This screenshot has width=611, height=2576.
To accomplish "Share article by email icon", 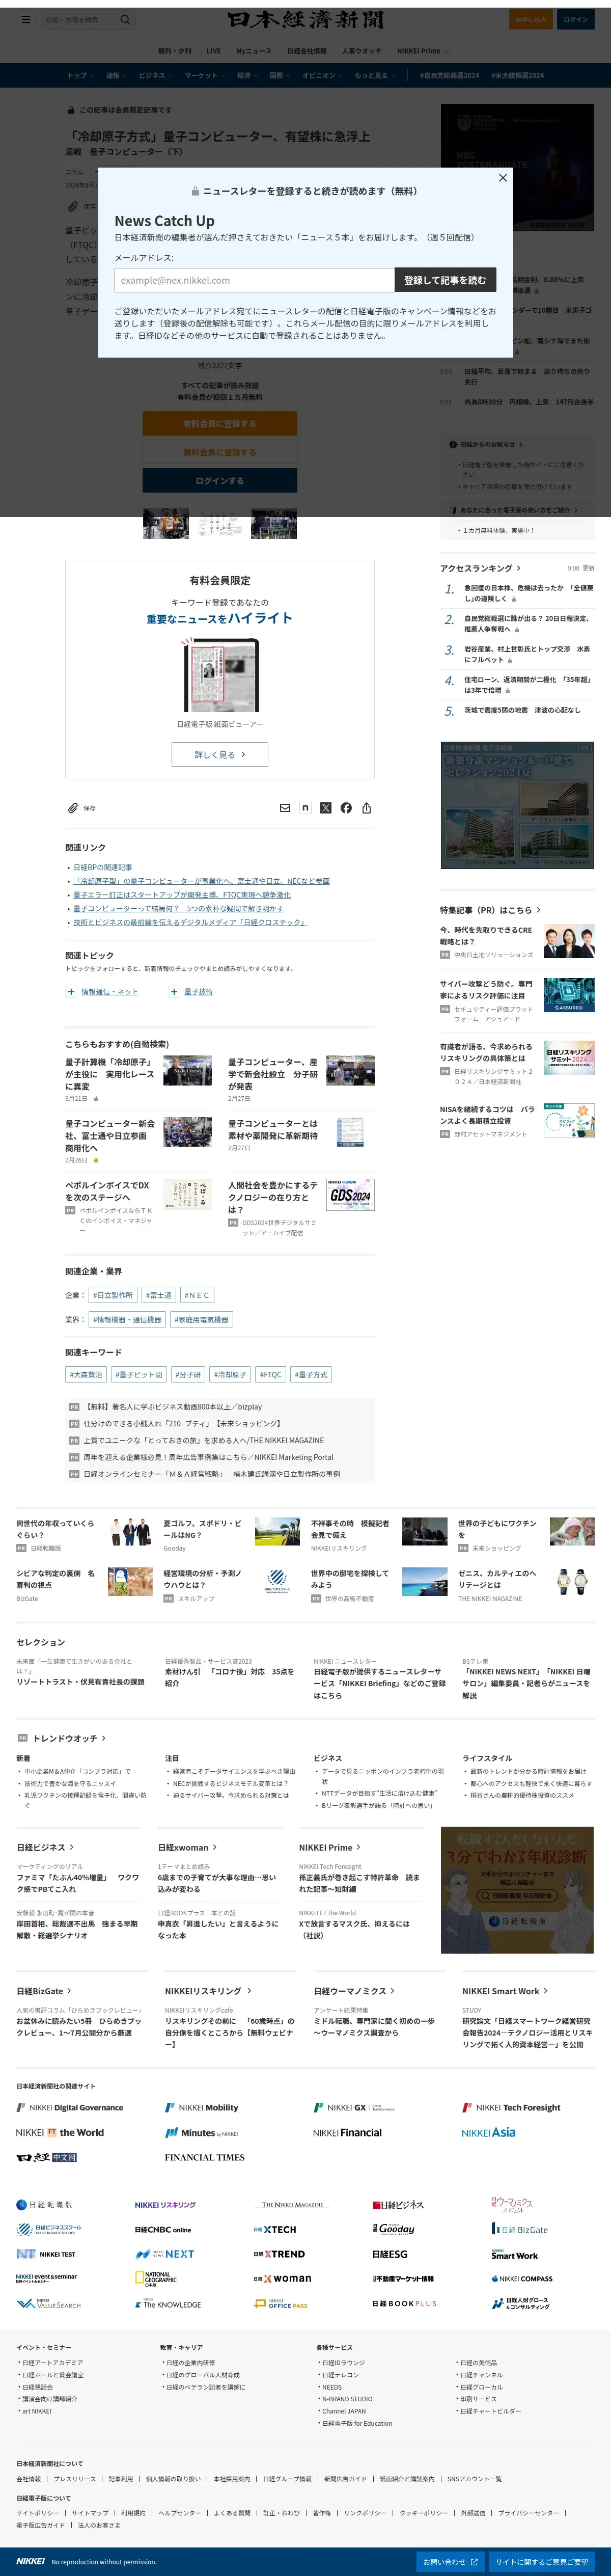I will pyautogui.click(x=285, y=808).
